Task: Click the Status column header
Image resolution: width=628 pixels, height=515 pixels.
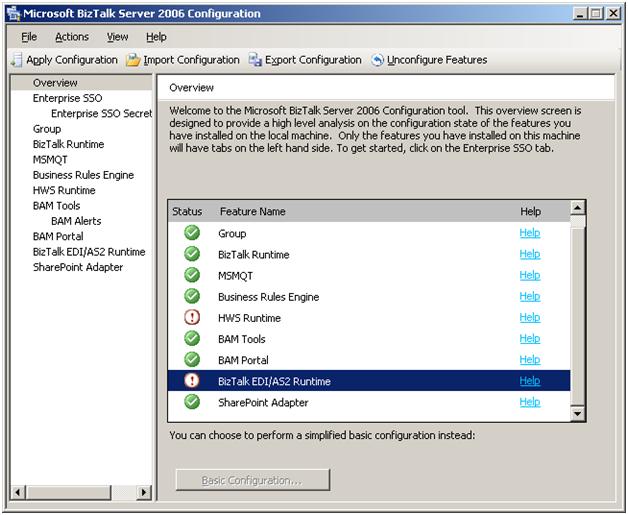Action: click(x=187, y=211)
